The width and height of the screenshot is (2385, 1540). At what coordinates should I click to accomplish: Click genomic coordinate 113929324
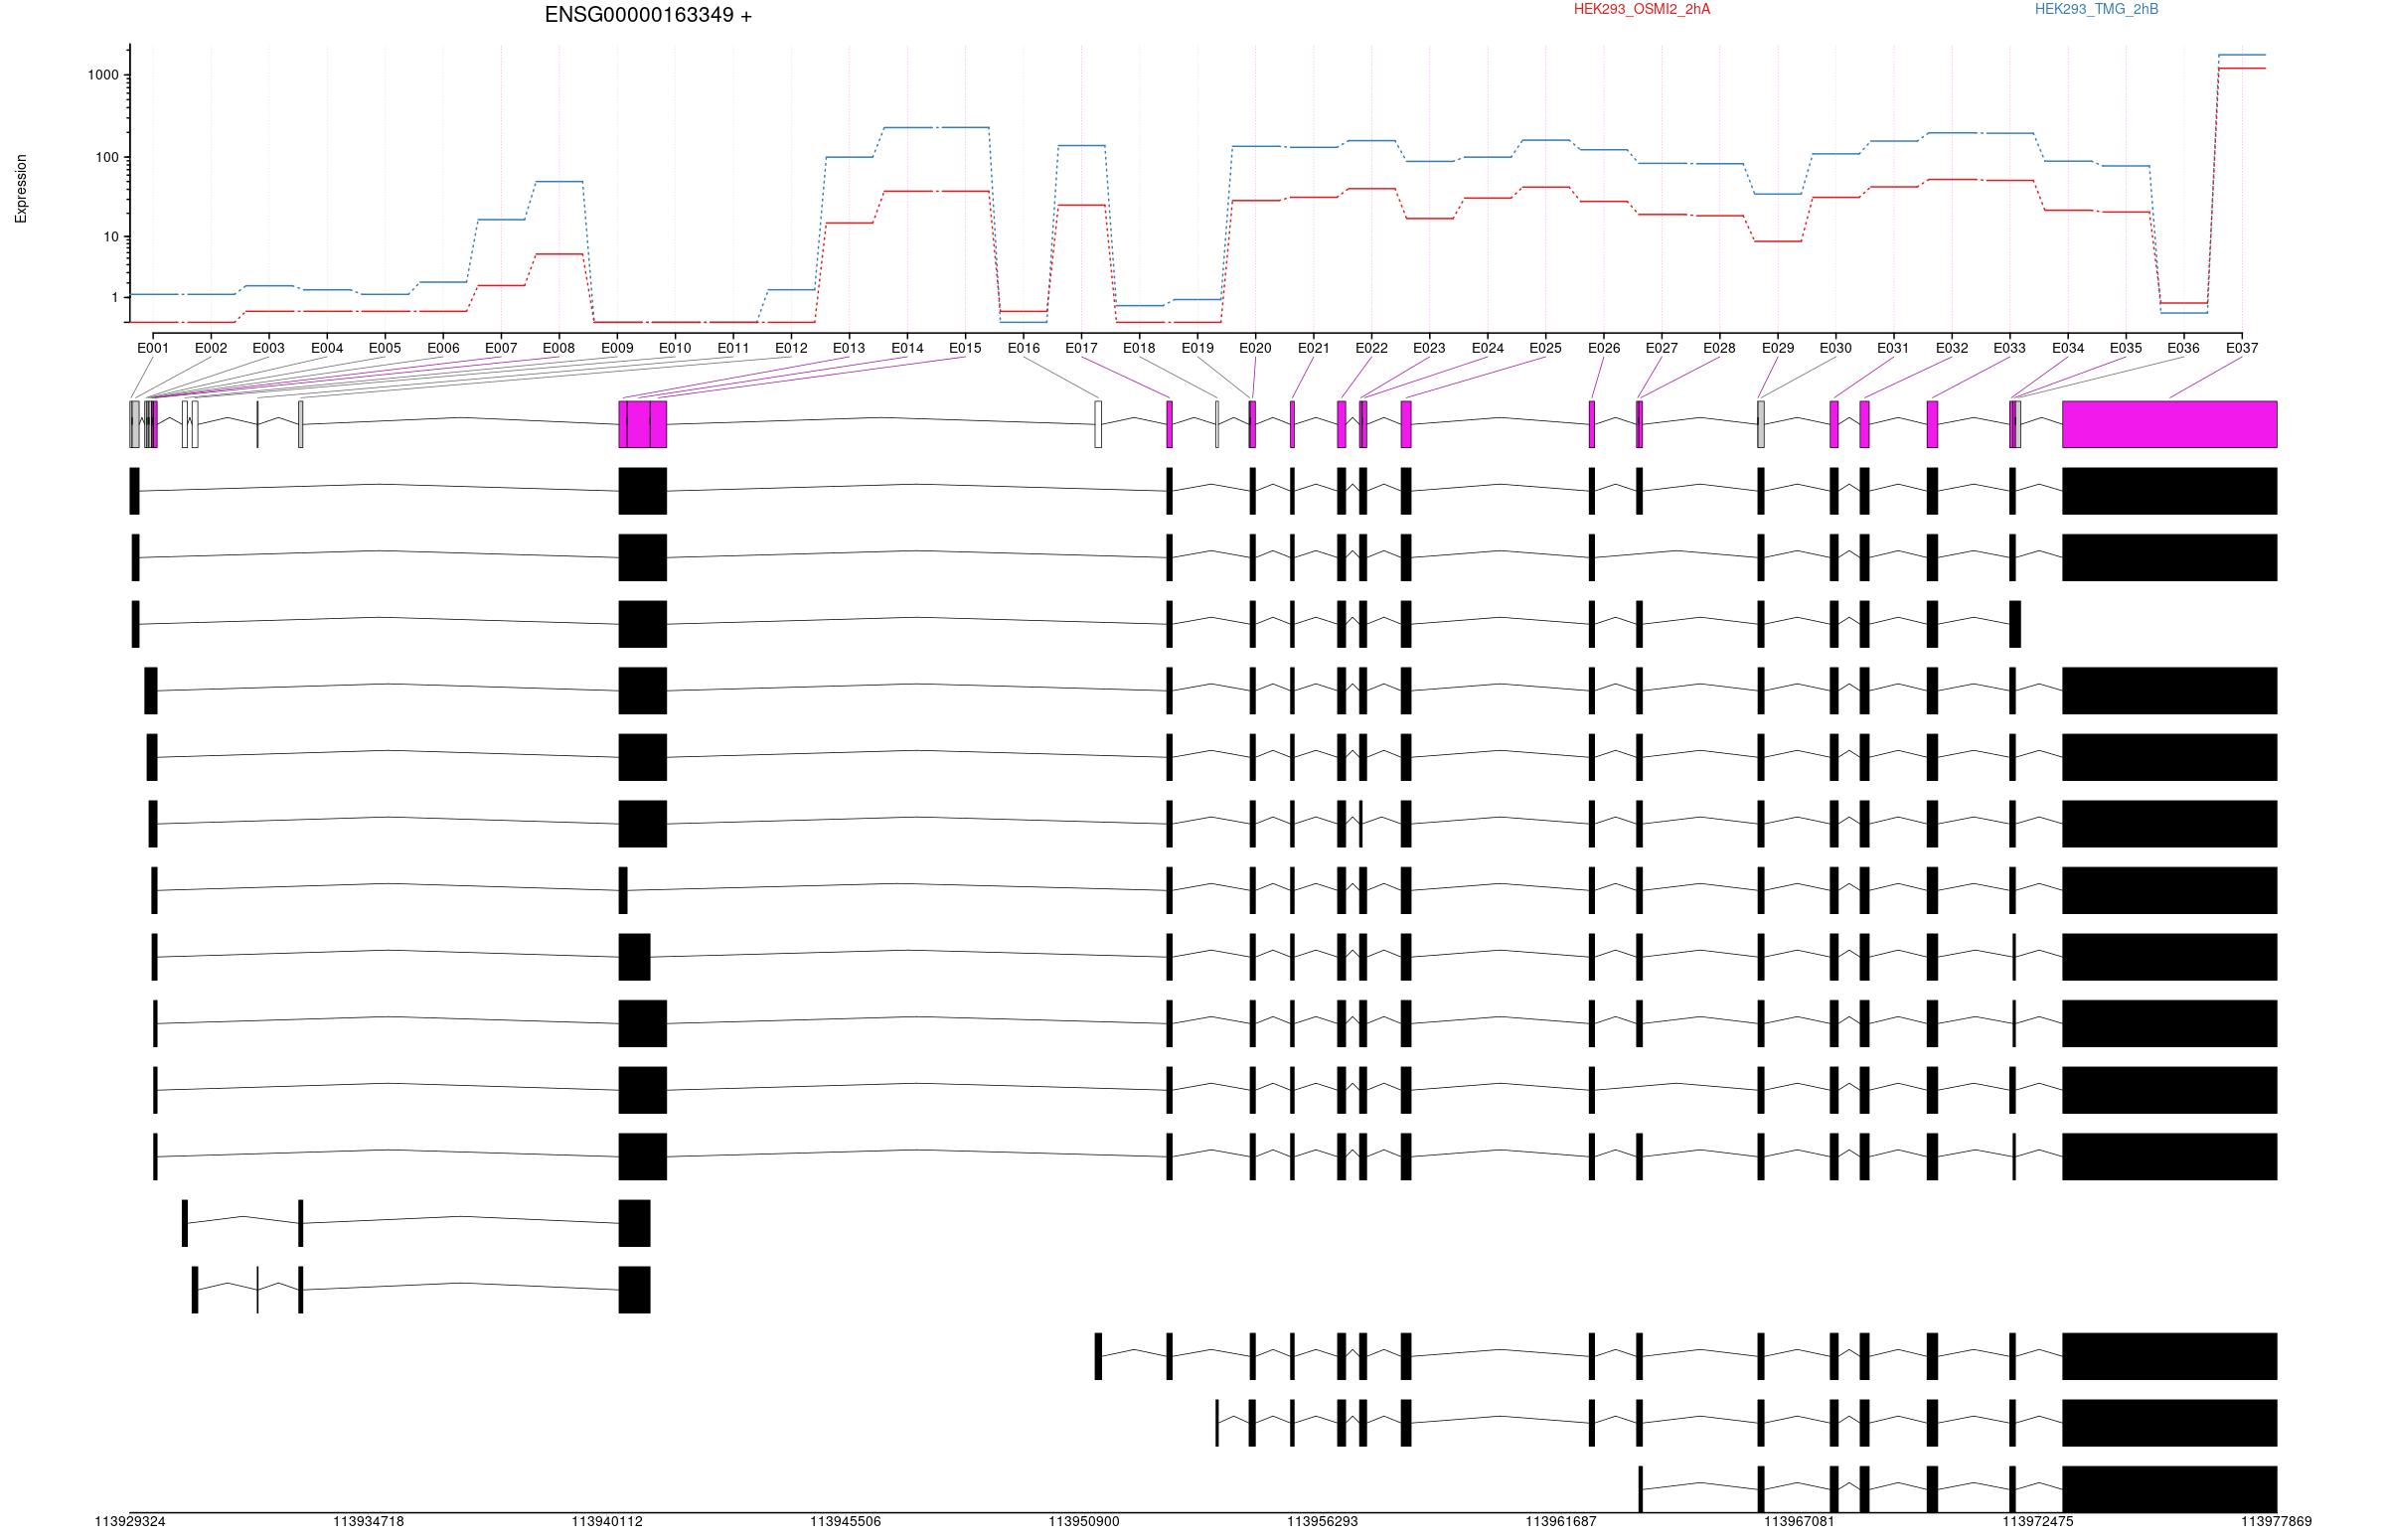130,1521
